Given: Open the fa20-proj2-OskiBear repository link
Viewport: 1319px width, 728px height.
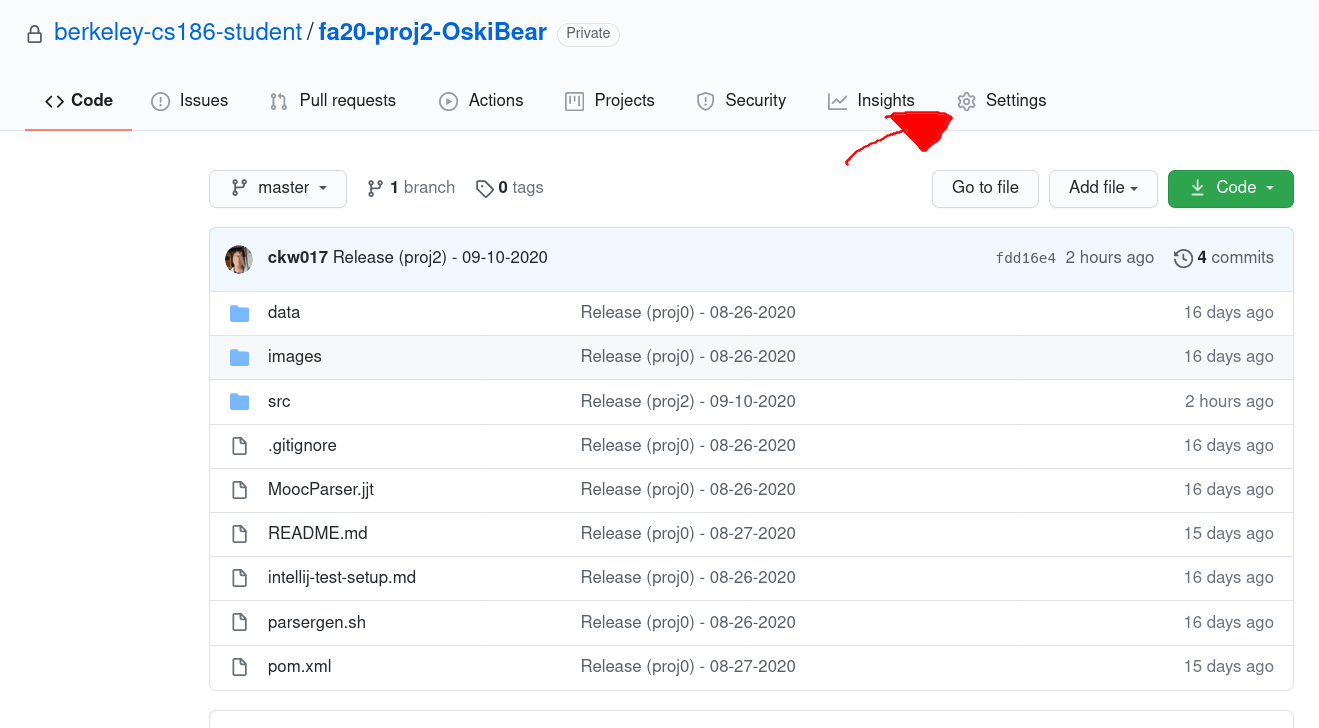Looking at the screenshot, I should [433, 32].
